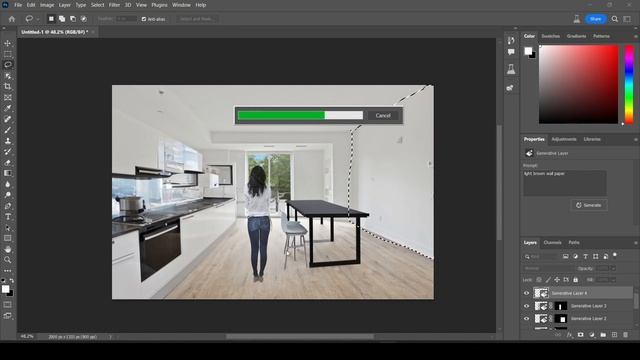The image size is (640, 360).
Task: Toggle layer filtering switch in Layers panel
Action: [x=615, y=256]
